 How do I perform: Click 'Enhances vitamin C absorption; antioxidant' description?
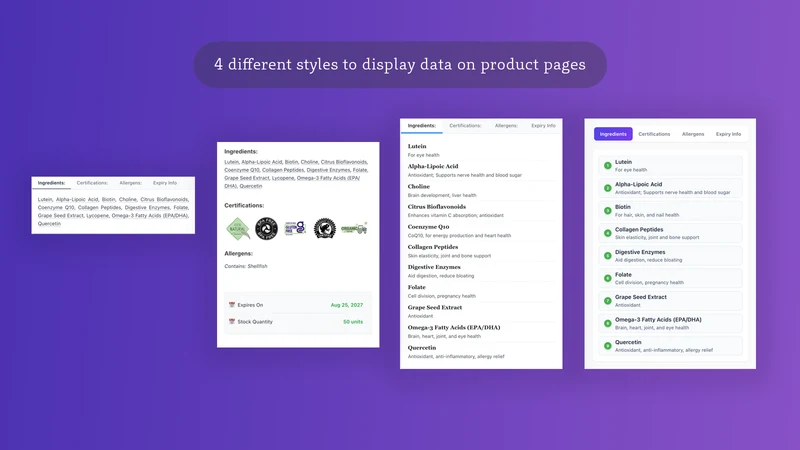(455, 215)
